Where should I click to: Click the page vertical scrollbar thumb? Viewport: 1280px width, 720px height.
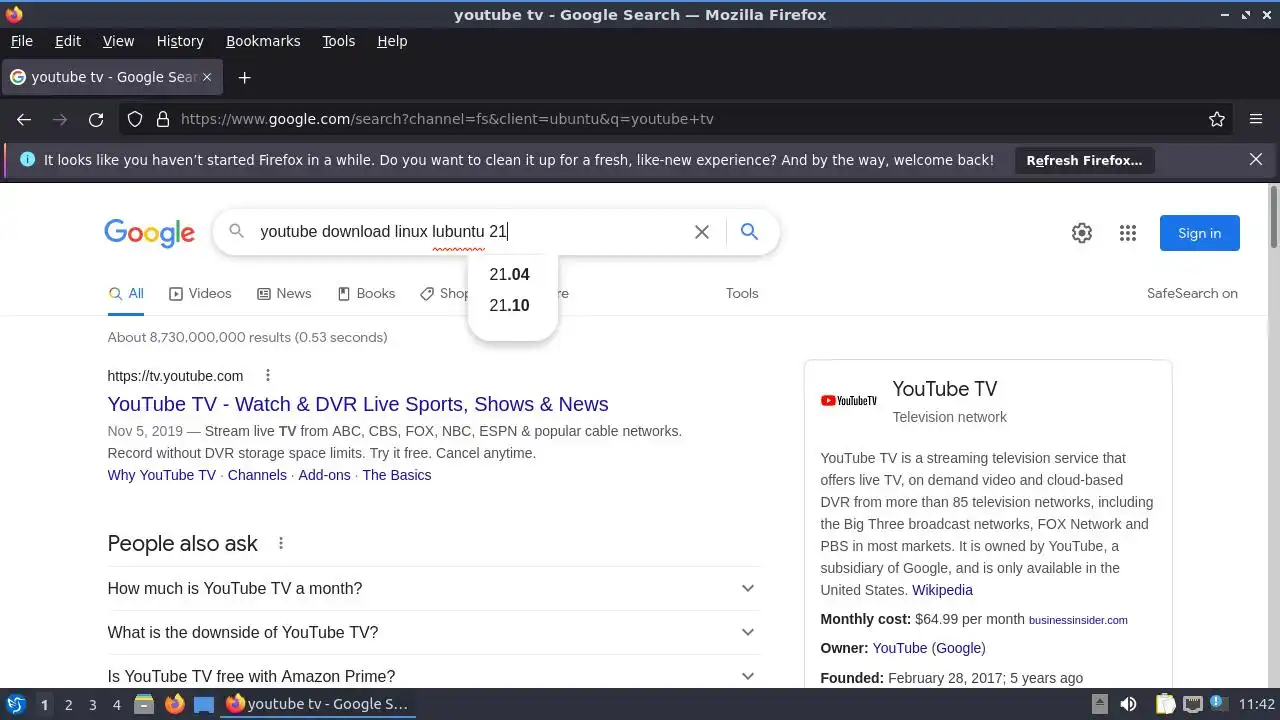pos(1273,217)
